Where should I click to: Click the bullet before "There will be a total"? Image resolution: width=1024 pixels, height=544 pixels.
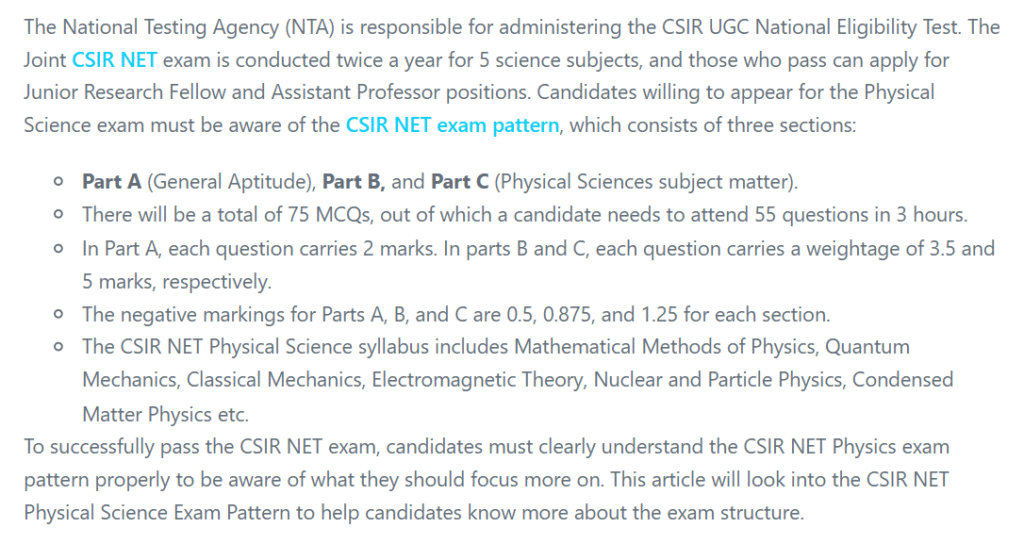click(x=60, y=215)
